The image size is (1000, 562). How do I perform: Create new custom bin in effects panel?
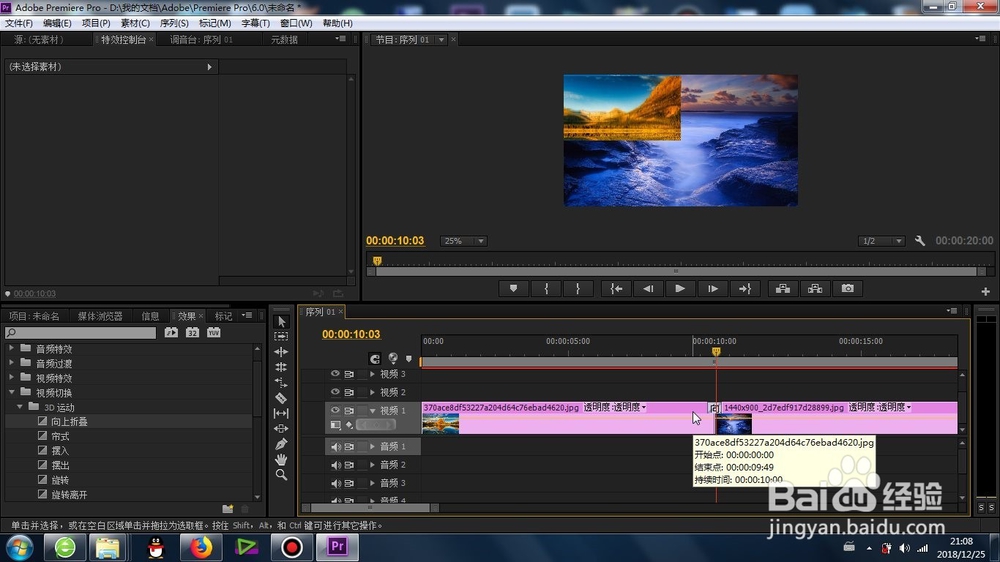point(228,508)
